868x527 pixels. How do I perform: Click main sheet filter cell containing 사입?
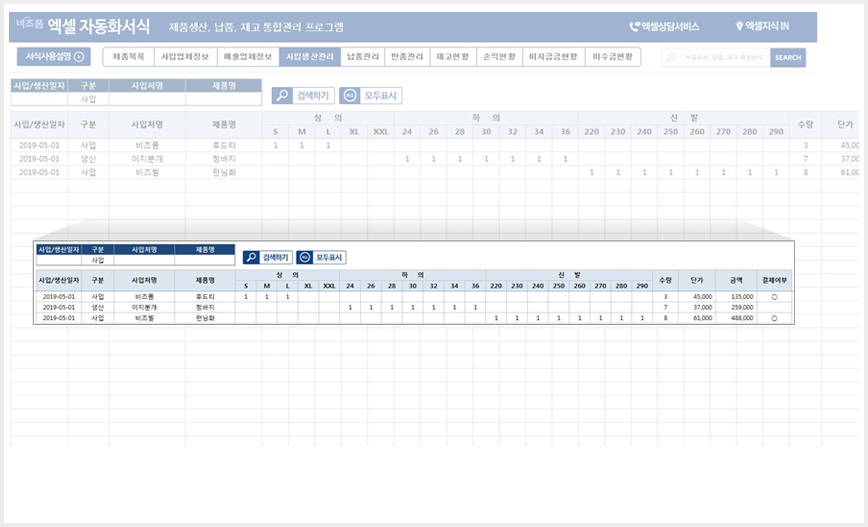click(x=88, y=99)
